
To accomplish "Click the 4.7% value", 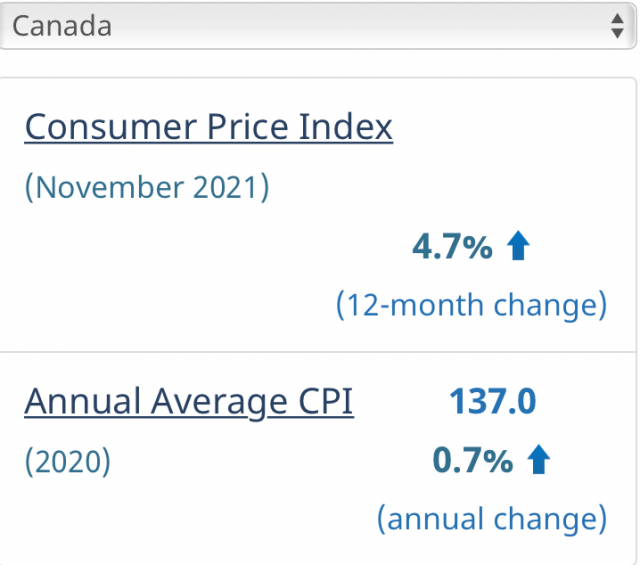I will click(x=452, y=247).
